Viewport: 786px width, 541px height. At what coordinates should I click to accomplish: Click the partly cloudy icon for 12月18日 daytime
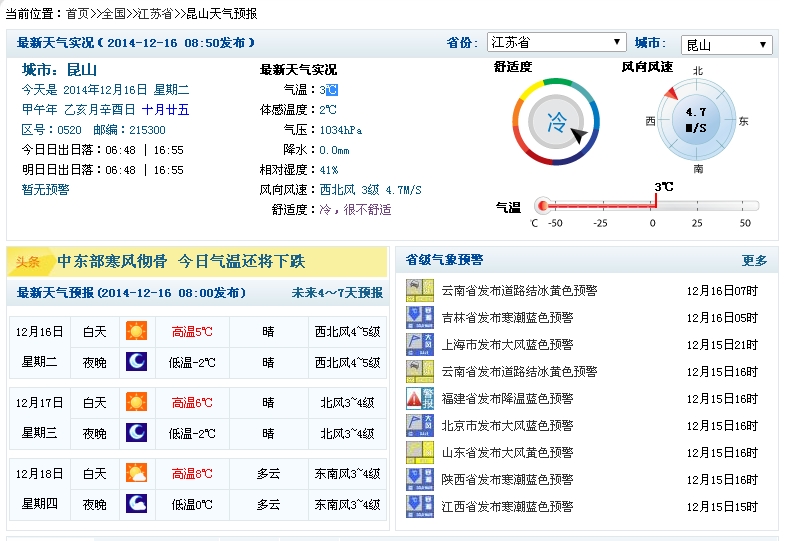point(136,473)
